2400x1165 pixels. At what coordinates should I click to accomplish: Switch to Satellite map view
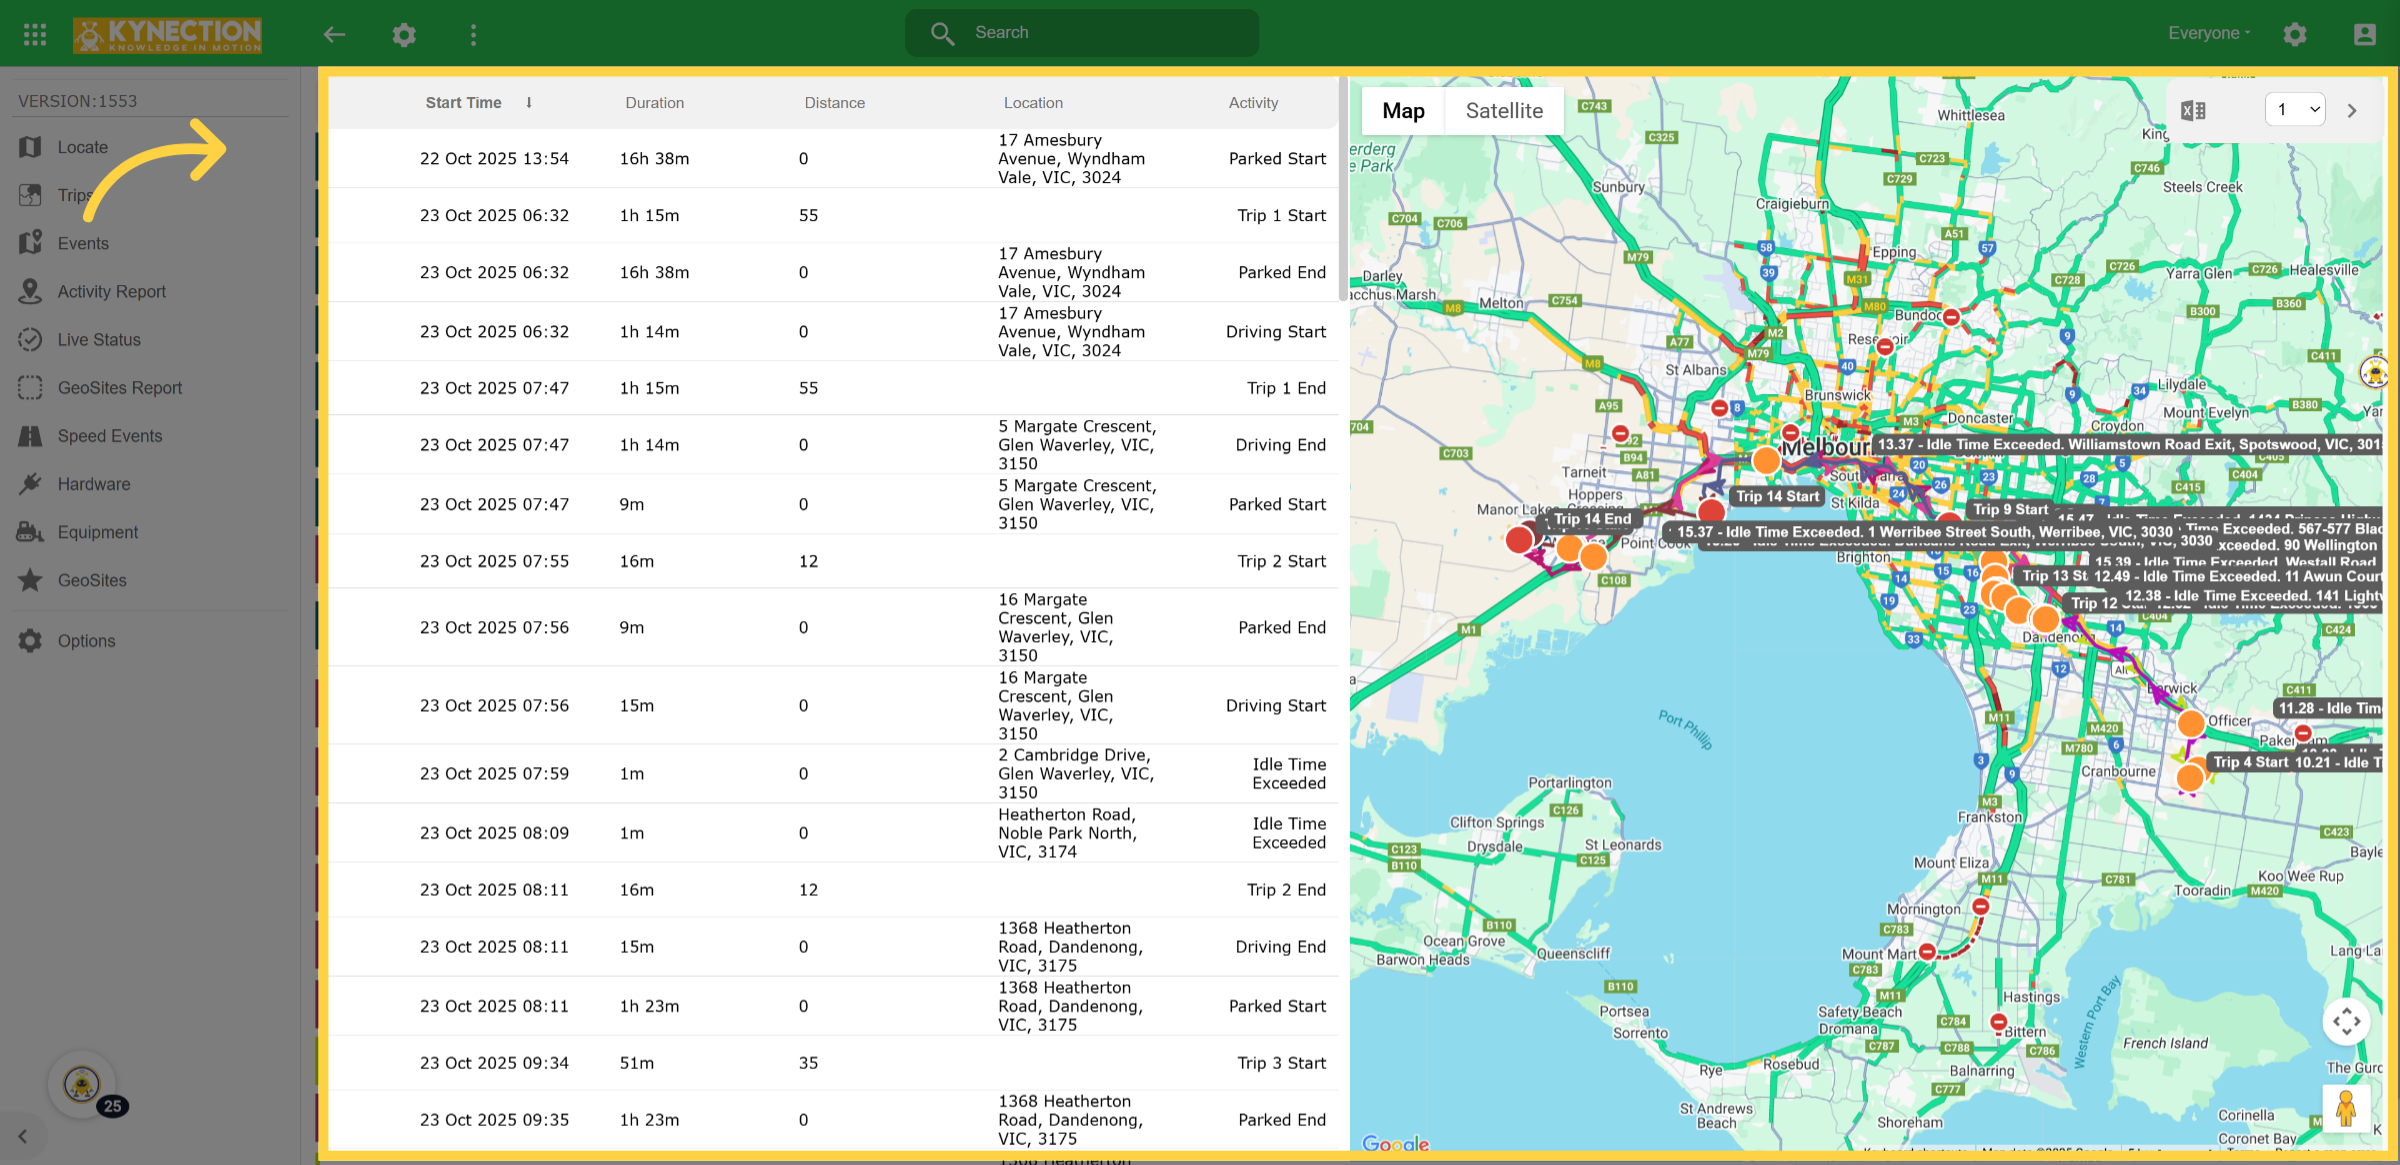tap(1504, 111)
